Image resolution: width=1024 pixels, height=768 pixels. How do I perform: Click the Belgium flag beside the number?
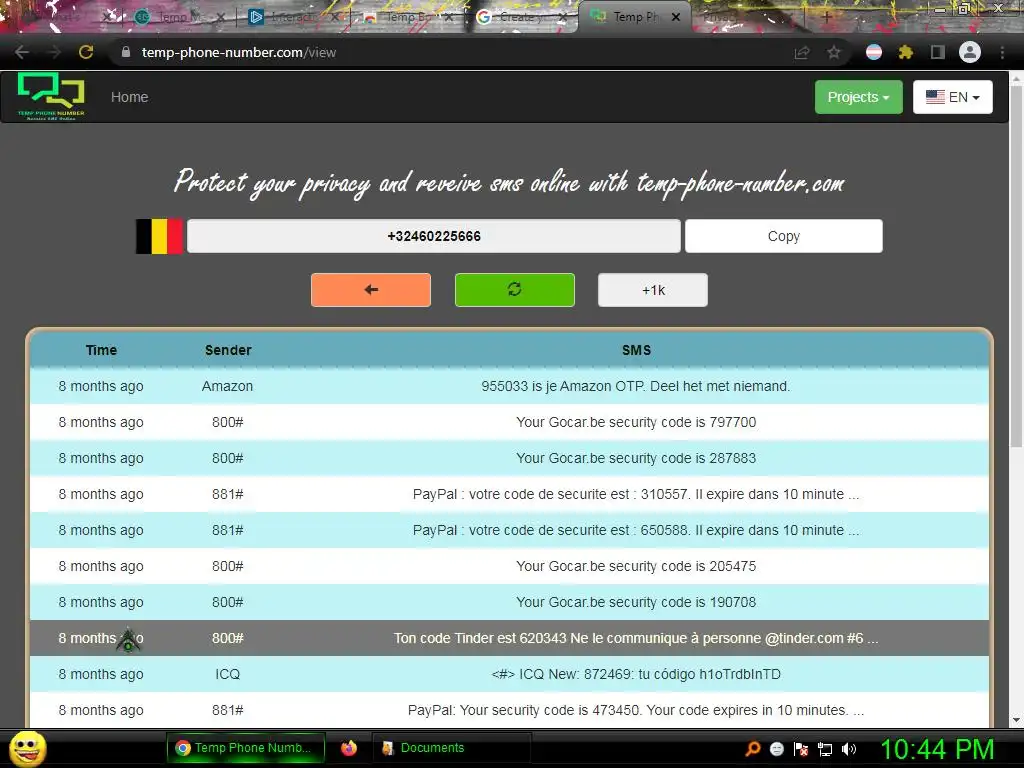(x=159, y=236)
